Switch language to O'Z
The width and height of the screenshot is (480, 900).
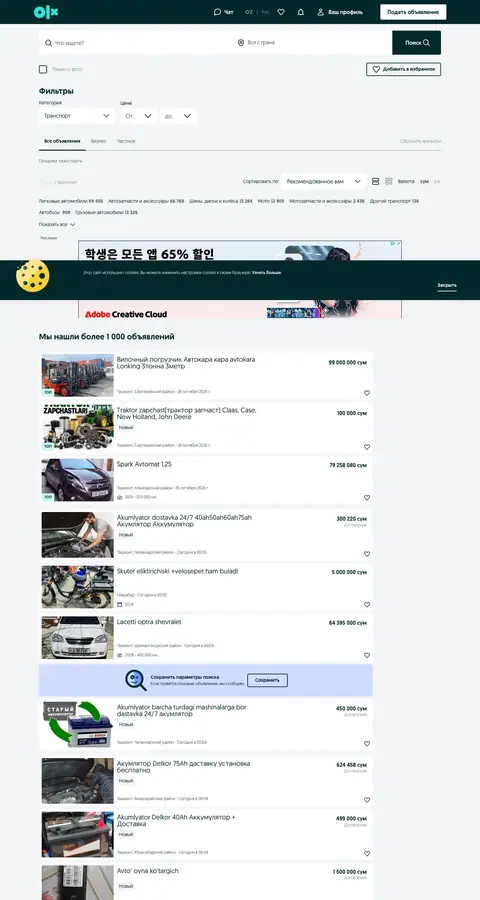[x=249, y=12]
